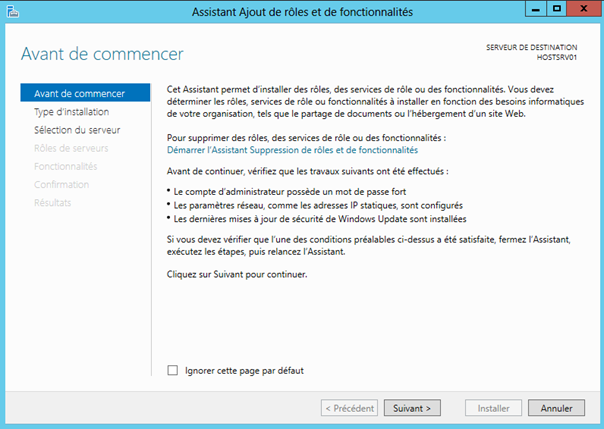Select the 'Fonctionnalités' sidebar step
This screenshot has width=604, height=429.
(x=65, y=166)
